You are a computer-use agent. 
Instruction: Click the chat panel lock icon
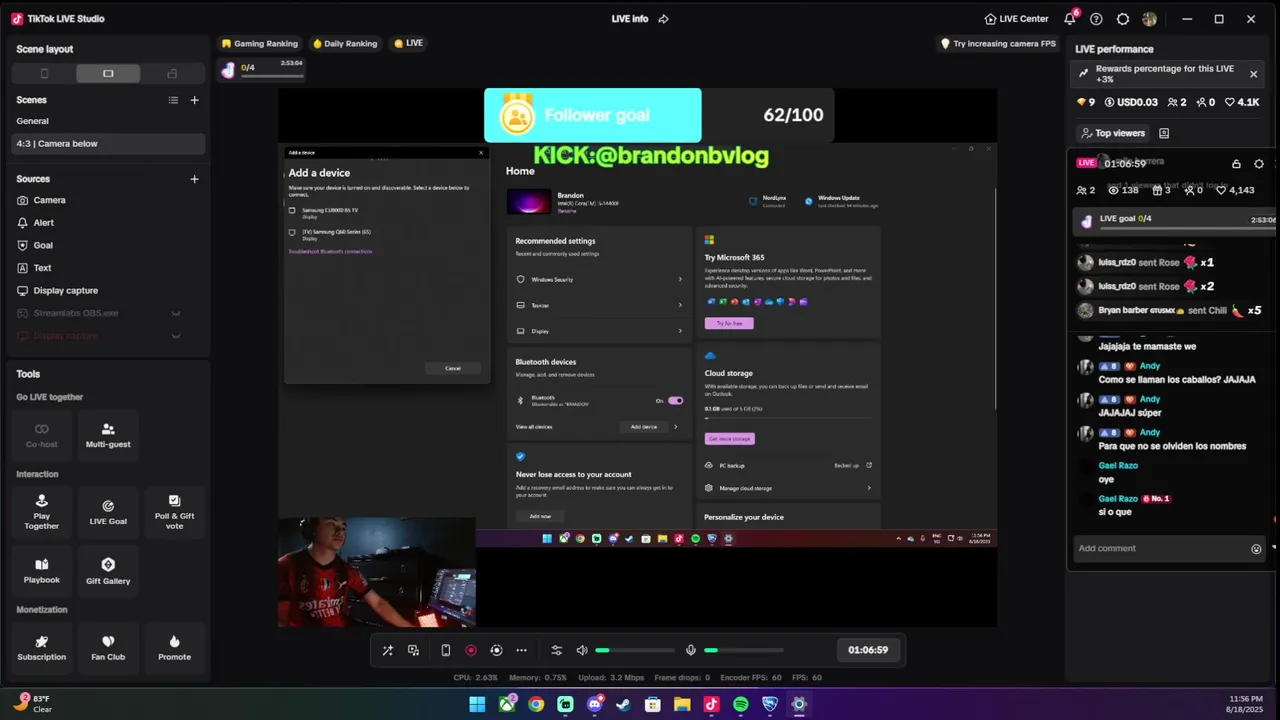[x=1236, y=164]
